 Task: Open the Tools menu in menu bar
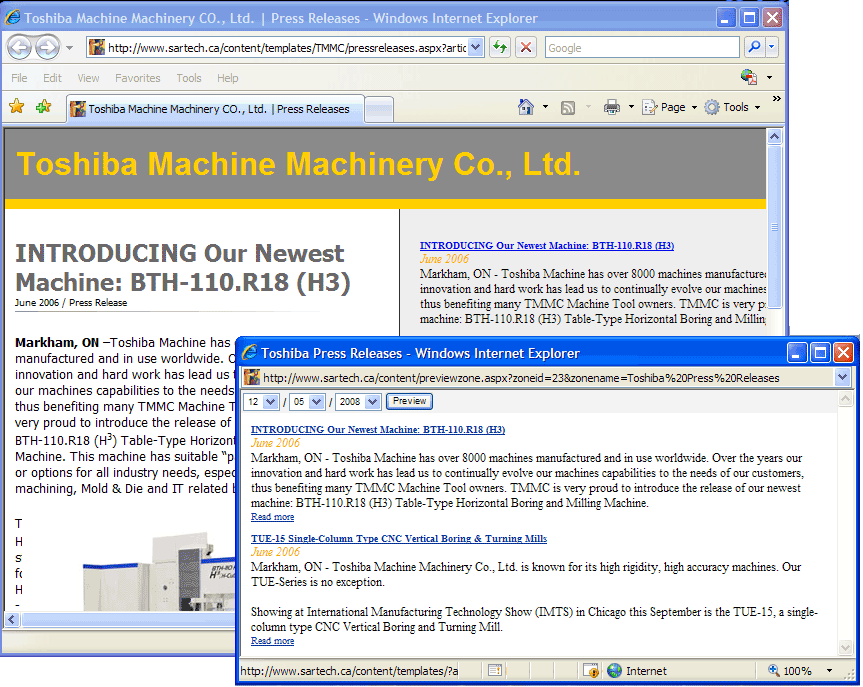point(189,78)
